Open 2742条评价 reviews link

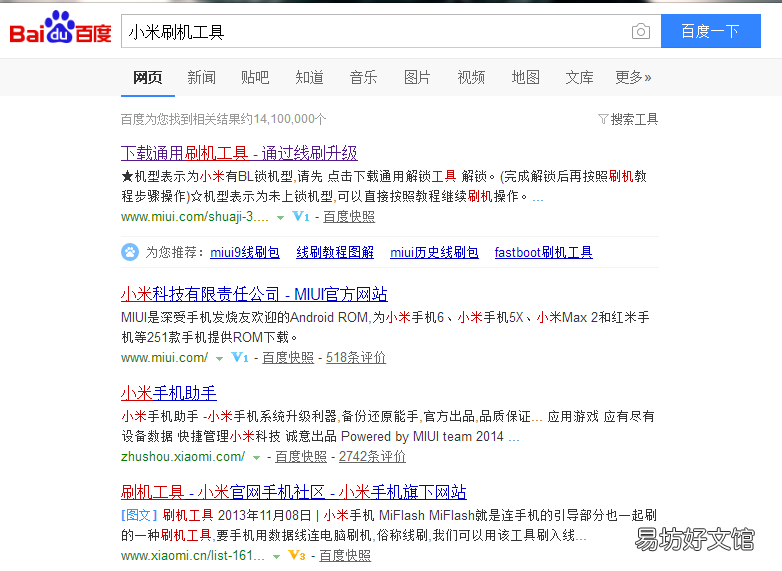pos(373,457)
